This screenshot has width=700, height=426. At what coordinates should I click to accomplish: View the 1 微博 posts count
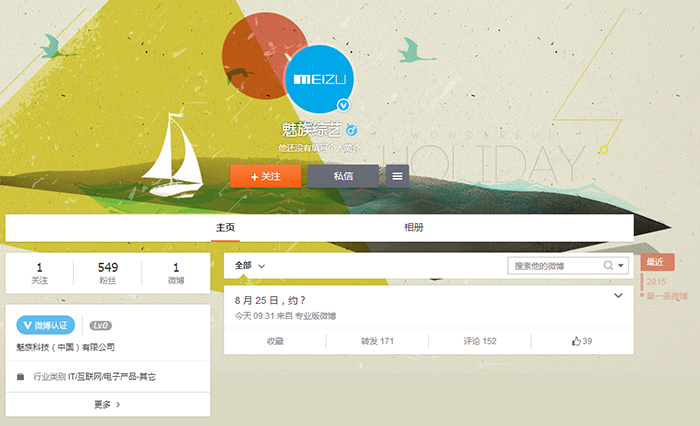(176, 273)
